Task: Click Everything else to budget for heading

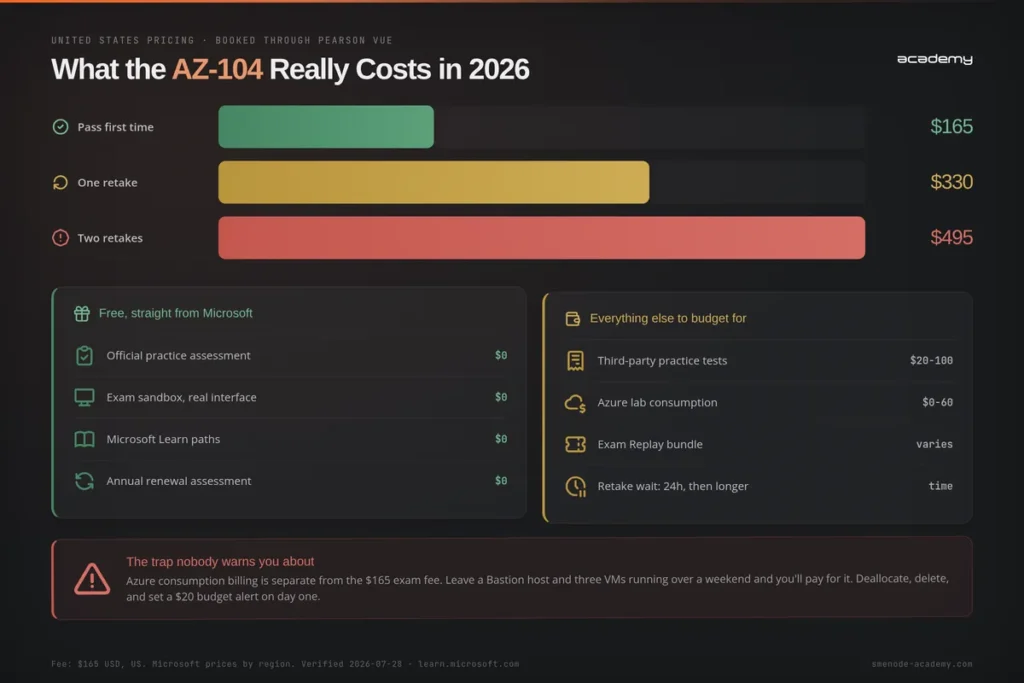Action: [668, 319]
